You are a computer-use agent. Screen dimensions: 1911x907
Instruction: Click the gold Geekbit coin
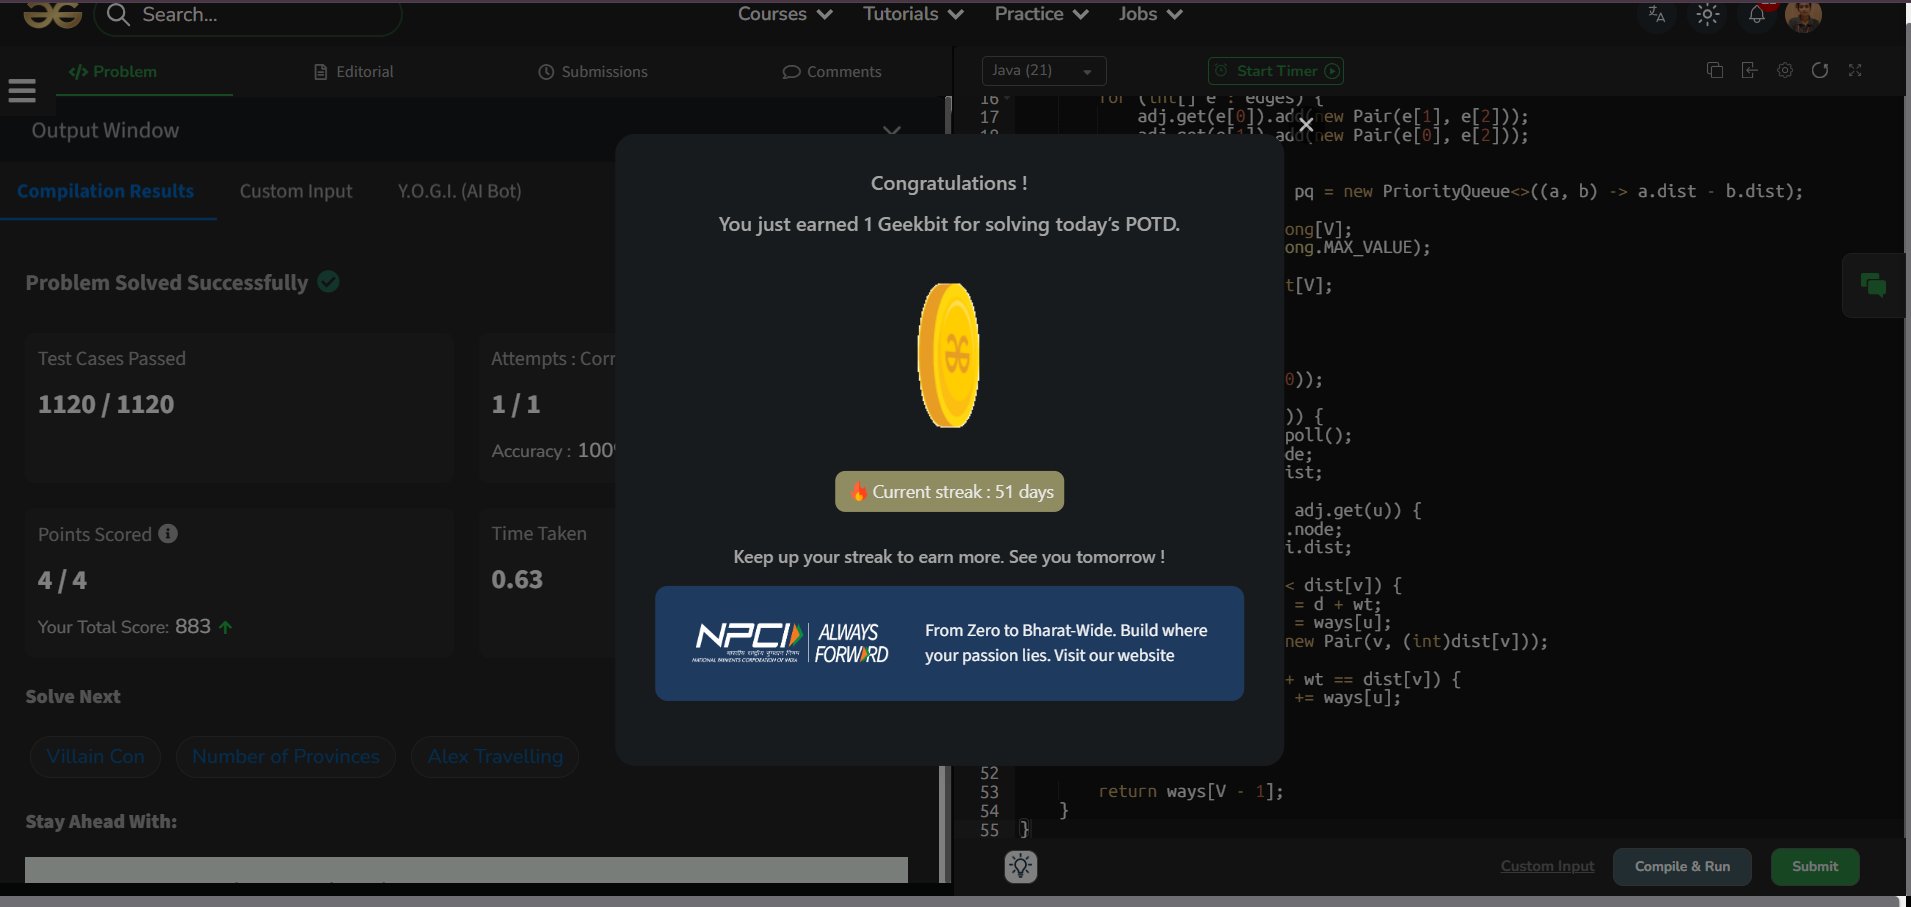948,355
